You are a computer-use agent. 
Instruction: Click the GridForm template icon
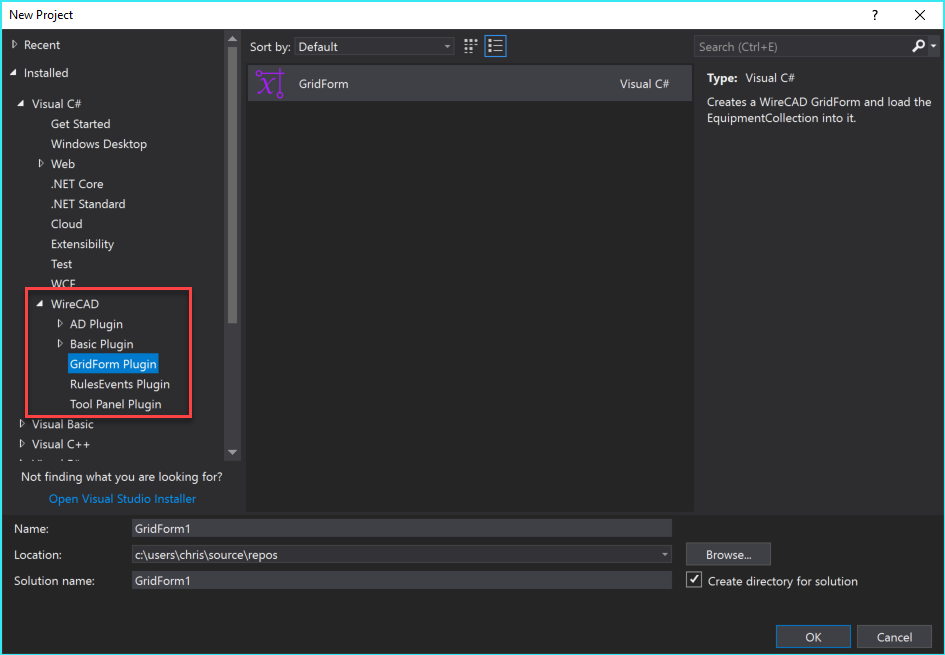pos(269,84)
